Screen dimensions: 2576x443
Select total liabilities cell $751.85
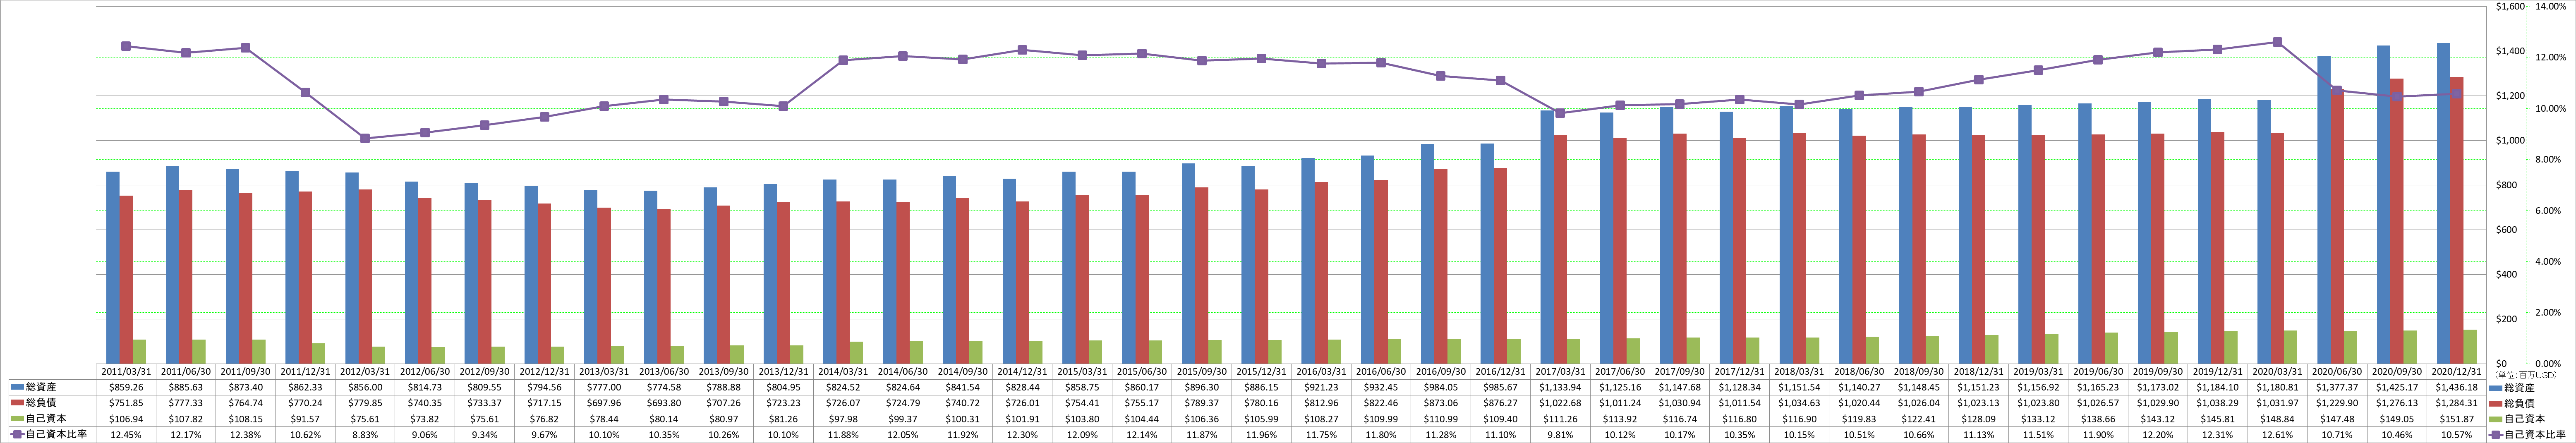126,403
